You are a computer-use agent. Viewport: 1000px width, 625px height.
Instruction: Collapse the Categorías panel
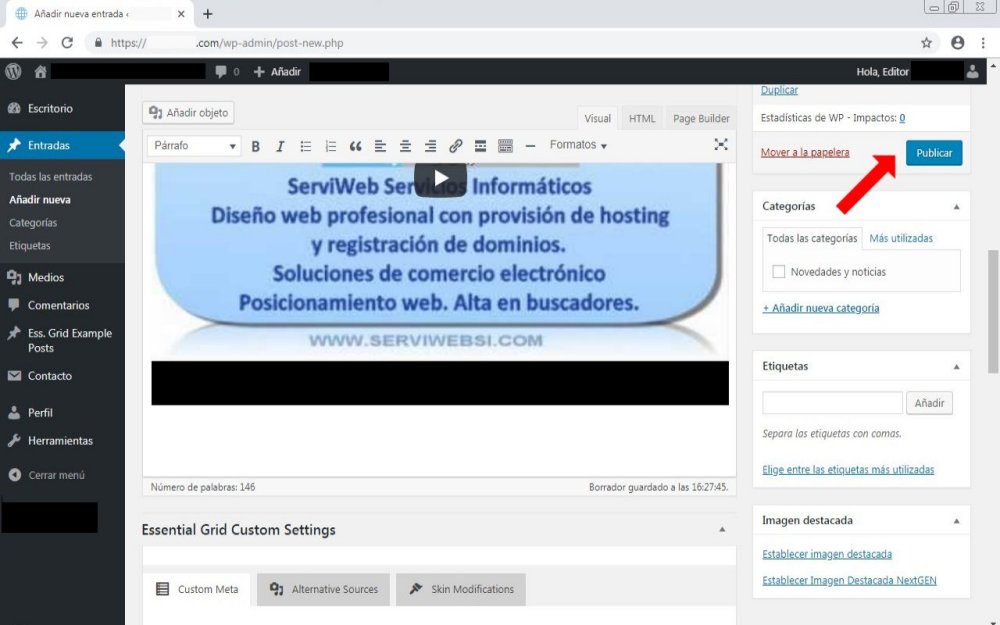[956, 207]
